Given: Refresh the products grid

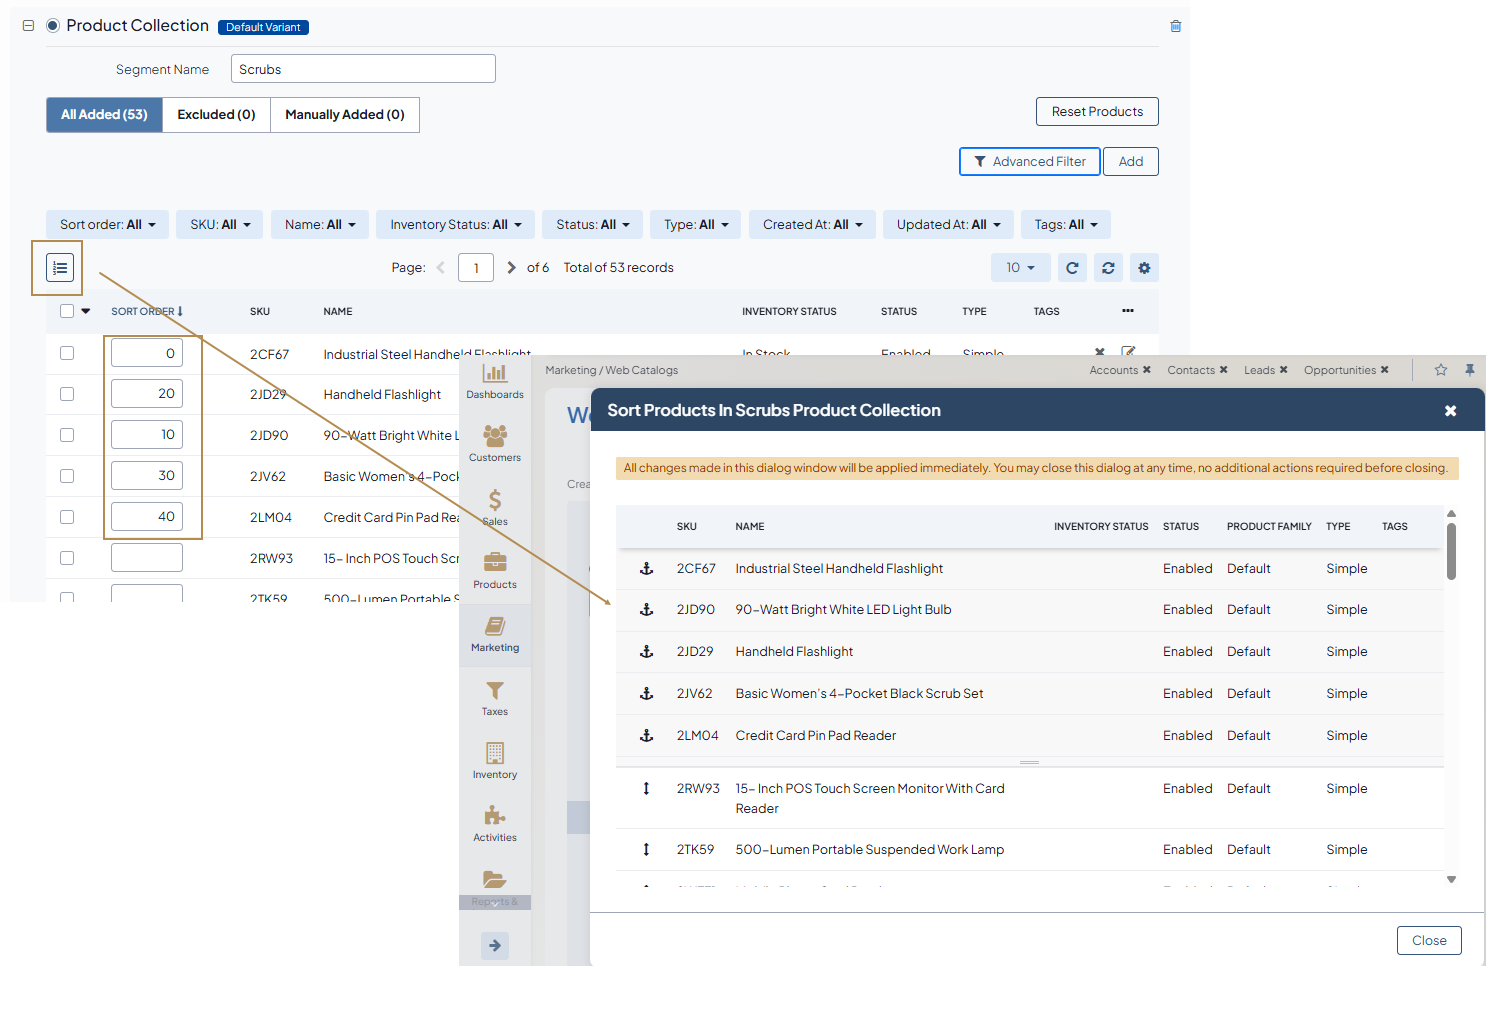Looking at the screenshot, I should pos(1072,268).
